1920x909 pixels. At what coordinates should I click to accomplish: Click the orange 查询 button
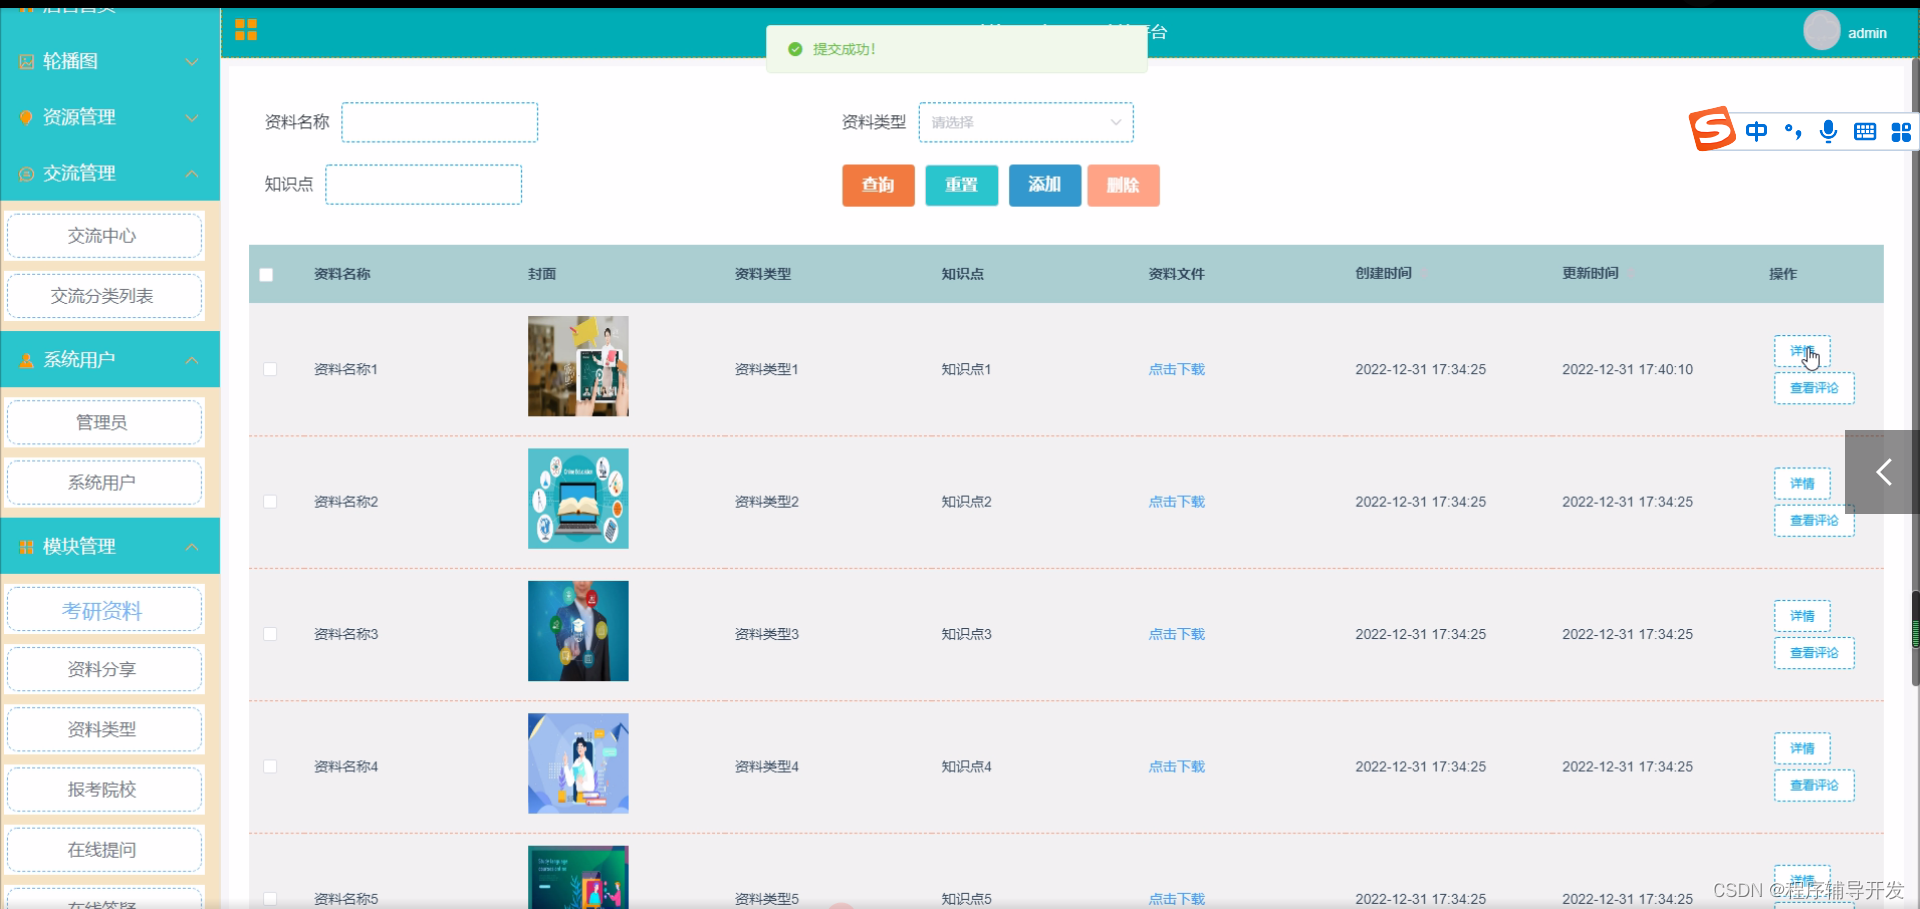878,185
